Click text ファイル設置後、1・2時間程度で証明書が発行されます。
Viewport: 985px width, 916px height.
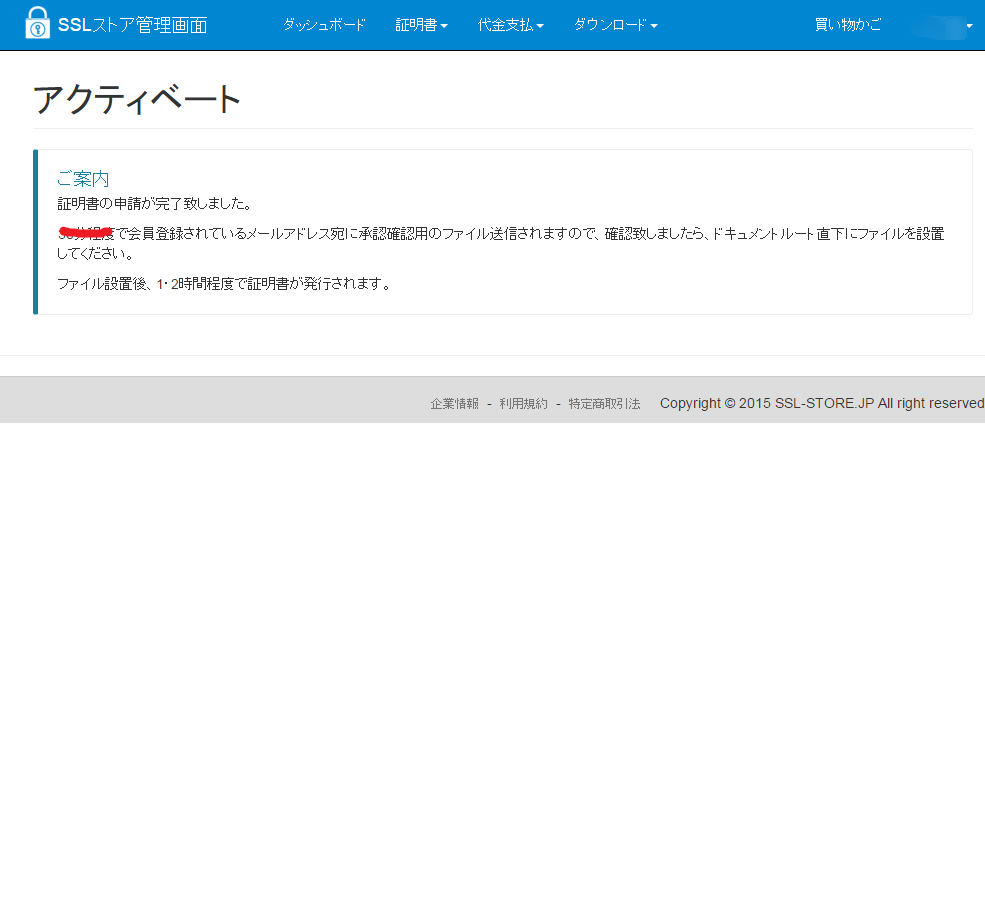(x=224, y=284)
